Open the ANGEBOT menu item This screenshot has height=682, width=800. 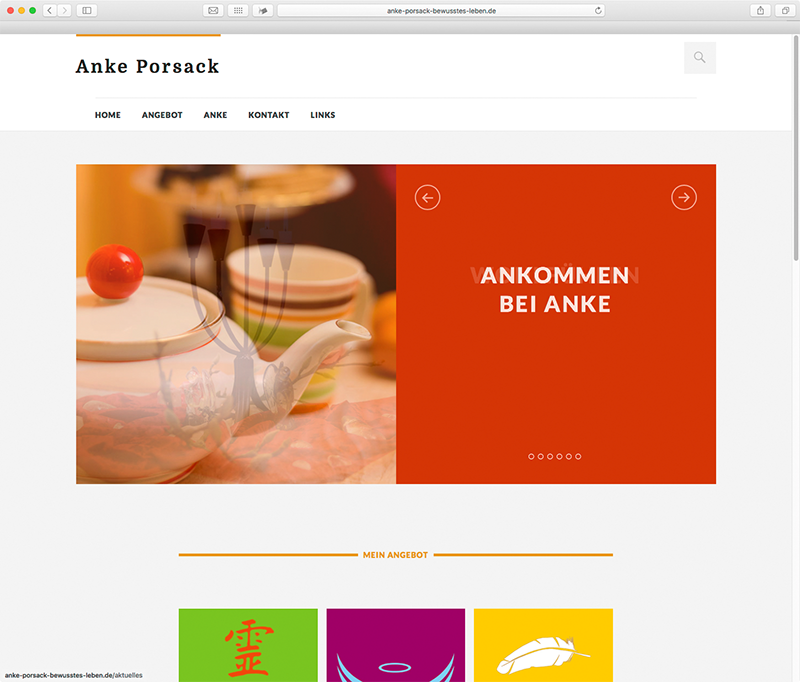(162, 115)
